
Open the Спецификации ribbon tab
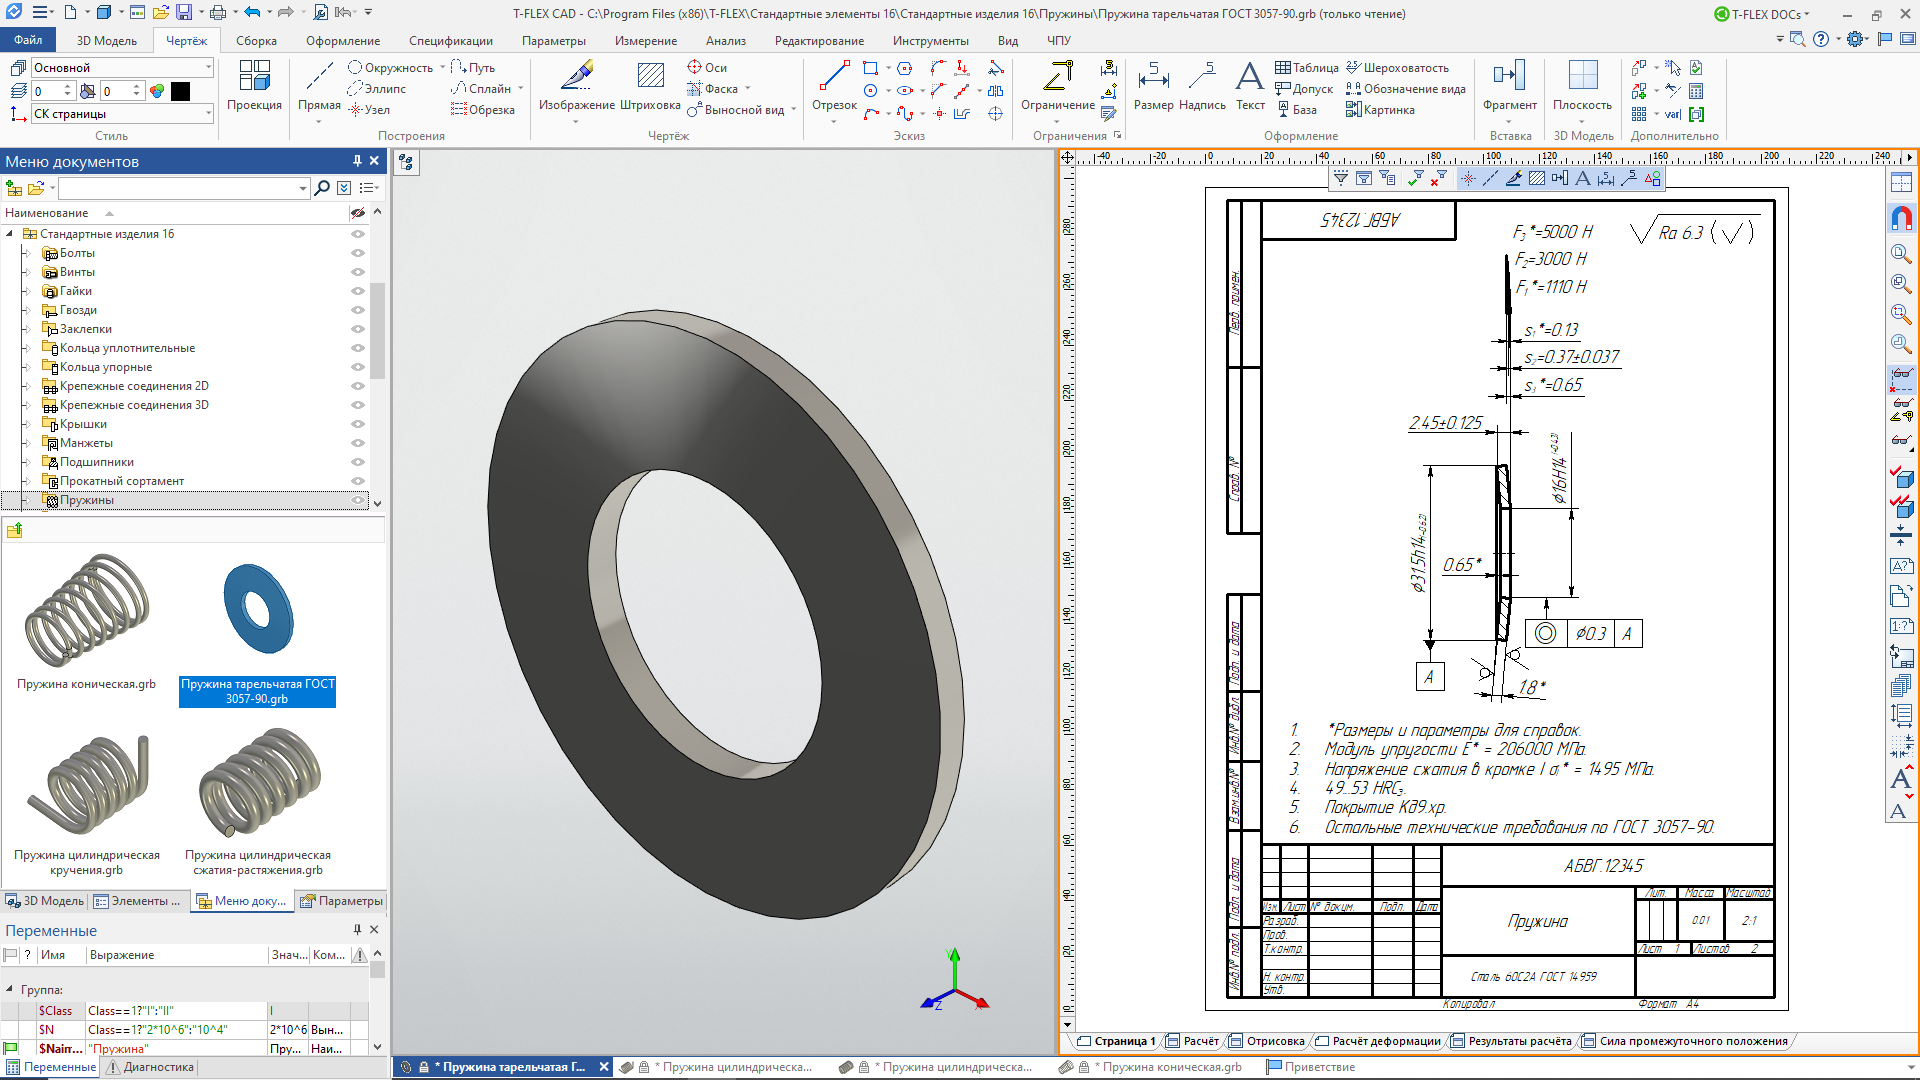click(x=450, y=41)
